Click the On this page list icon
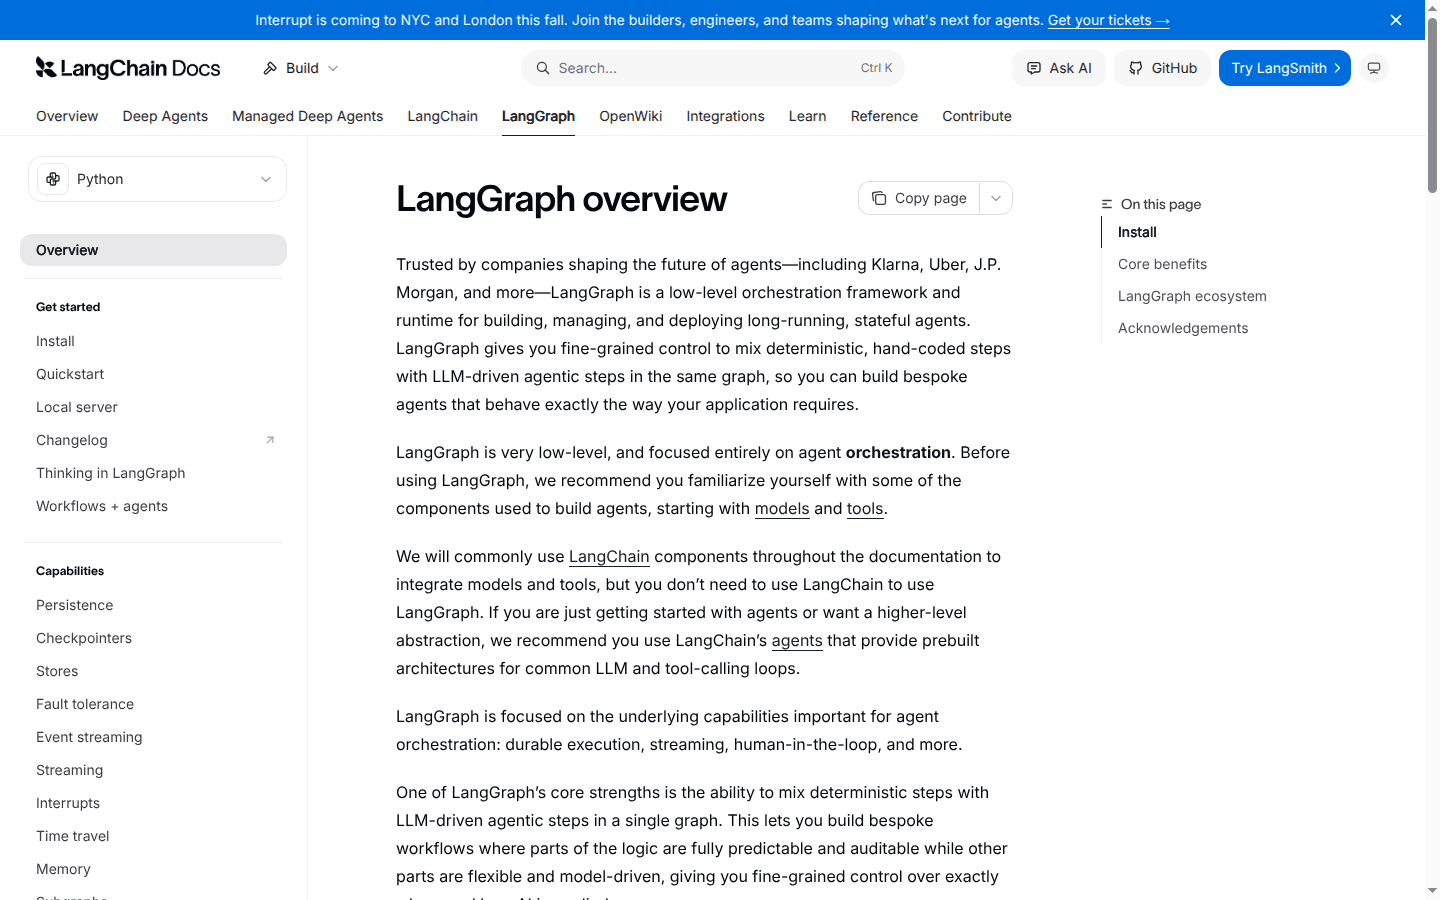 (1107, 204)
